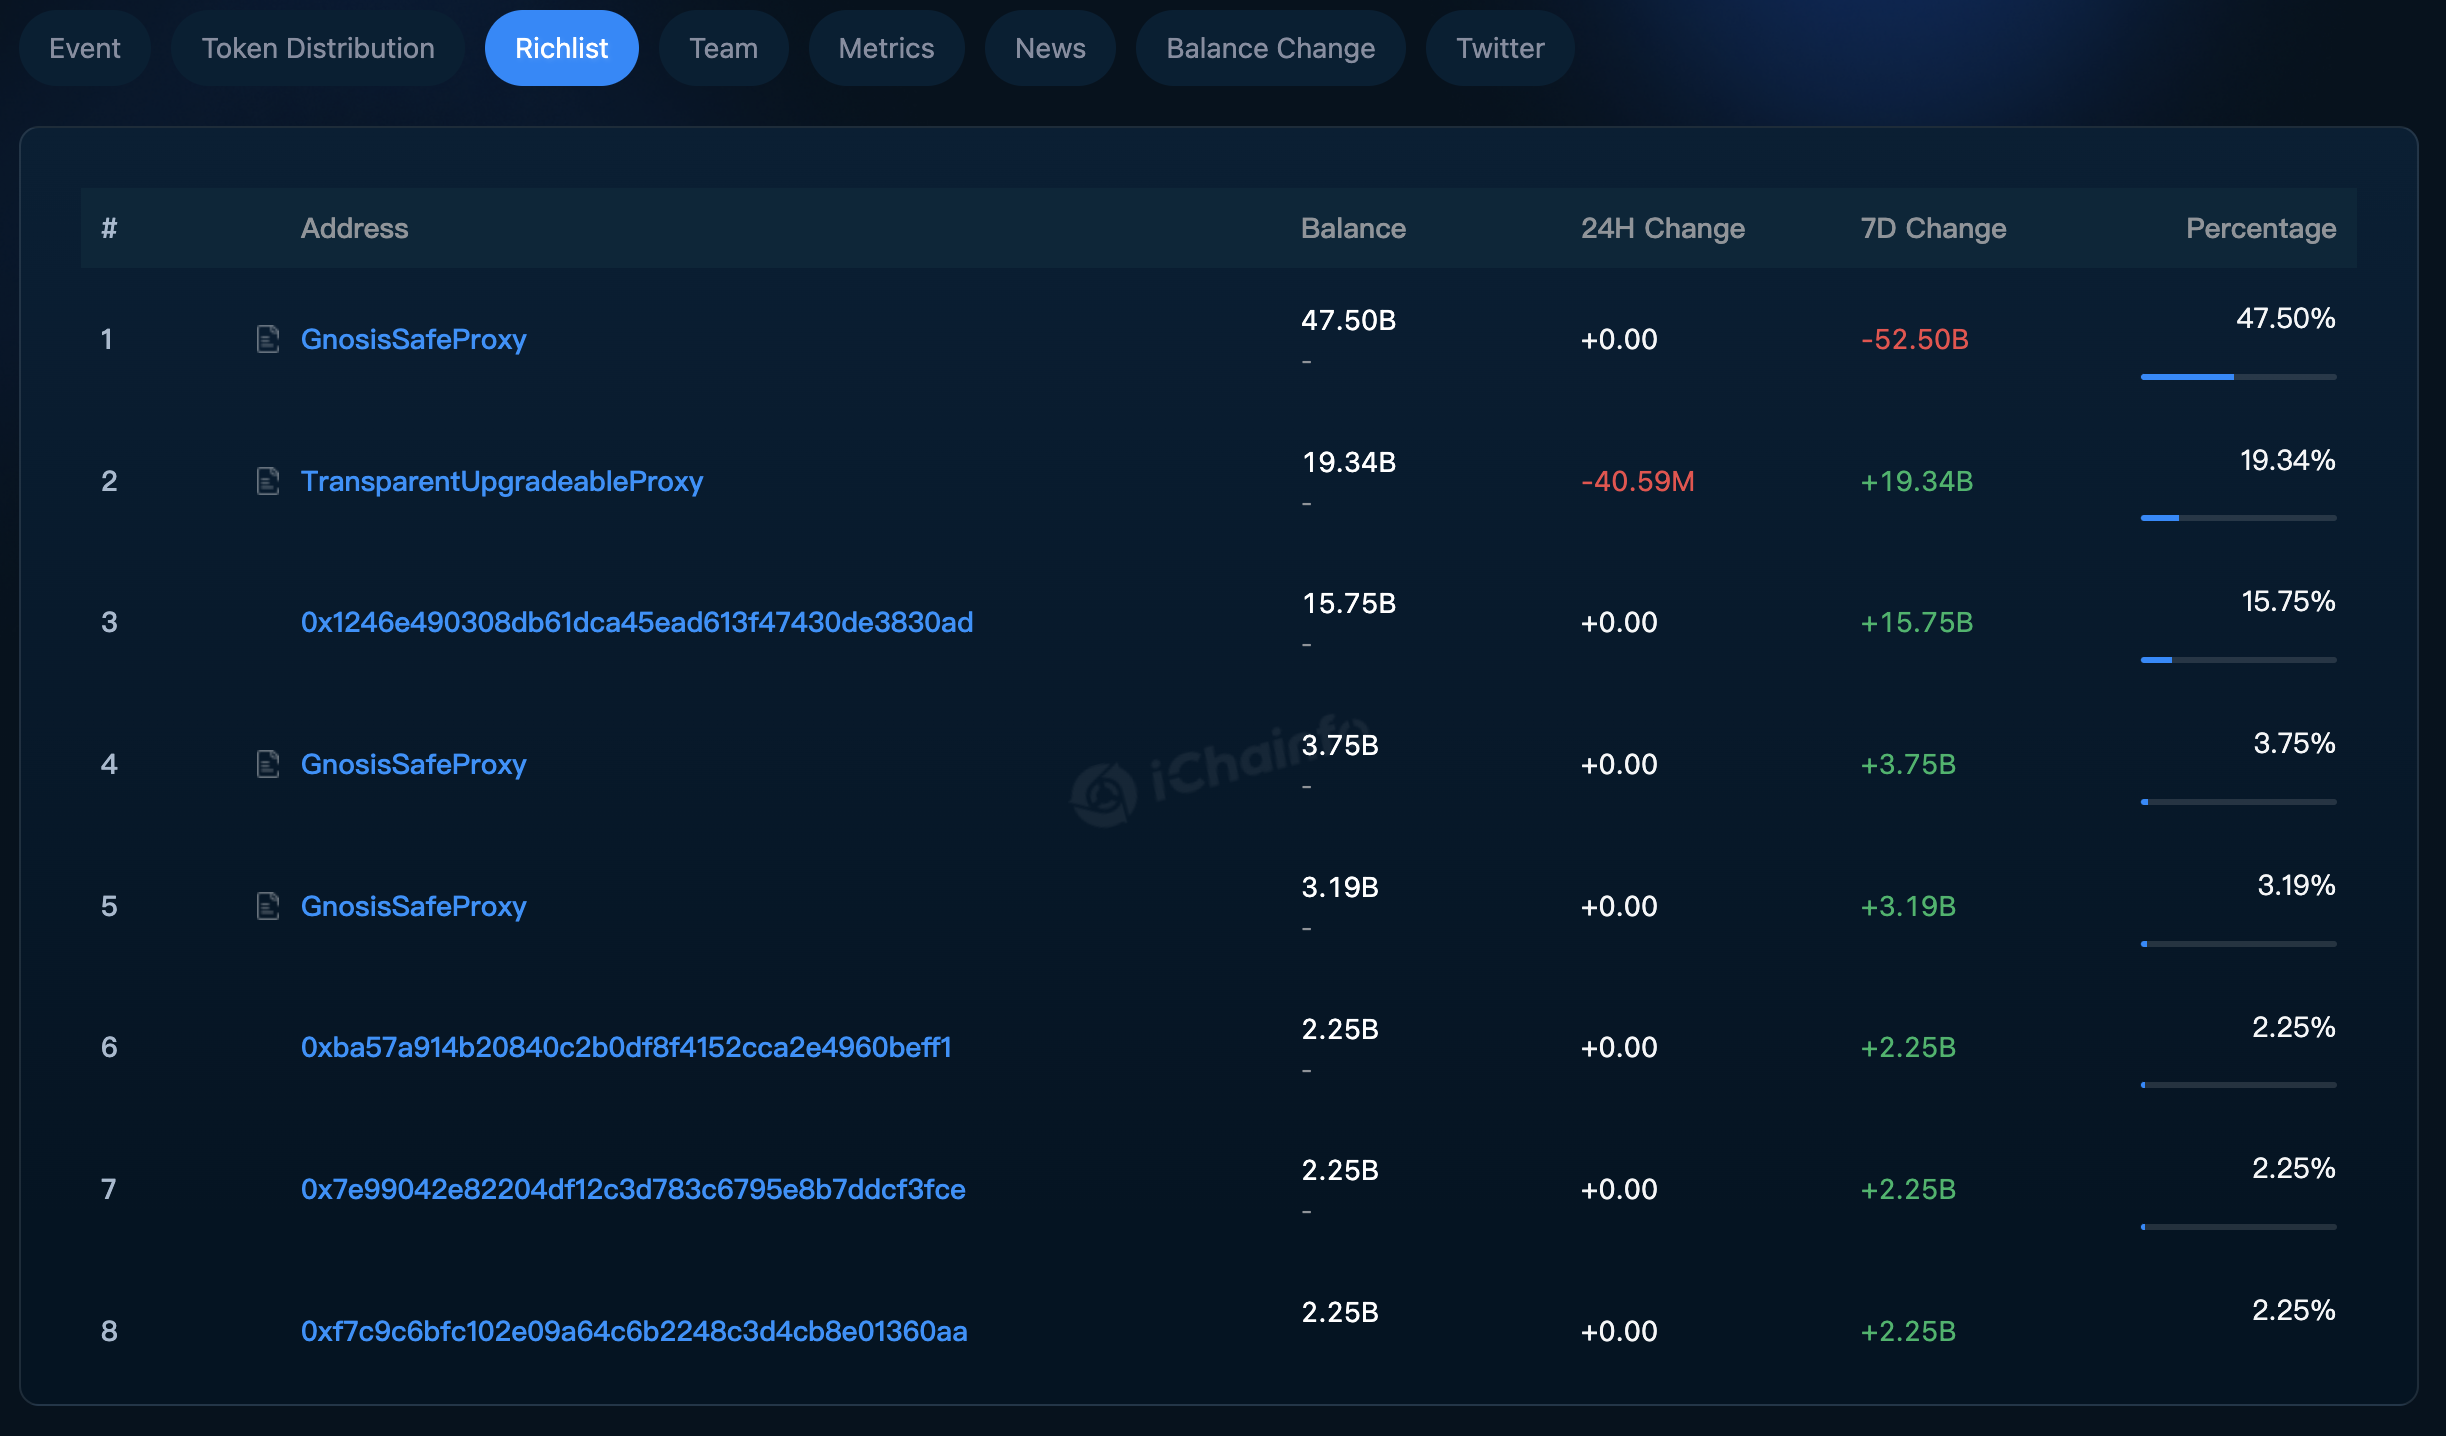Click the -40.59M 24H change value
2446x1436 pixels.
1637,481
